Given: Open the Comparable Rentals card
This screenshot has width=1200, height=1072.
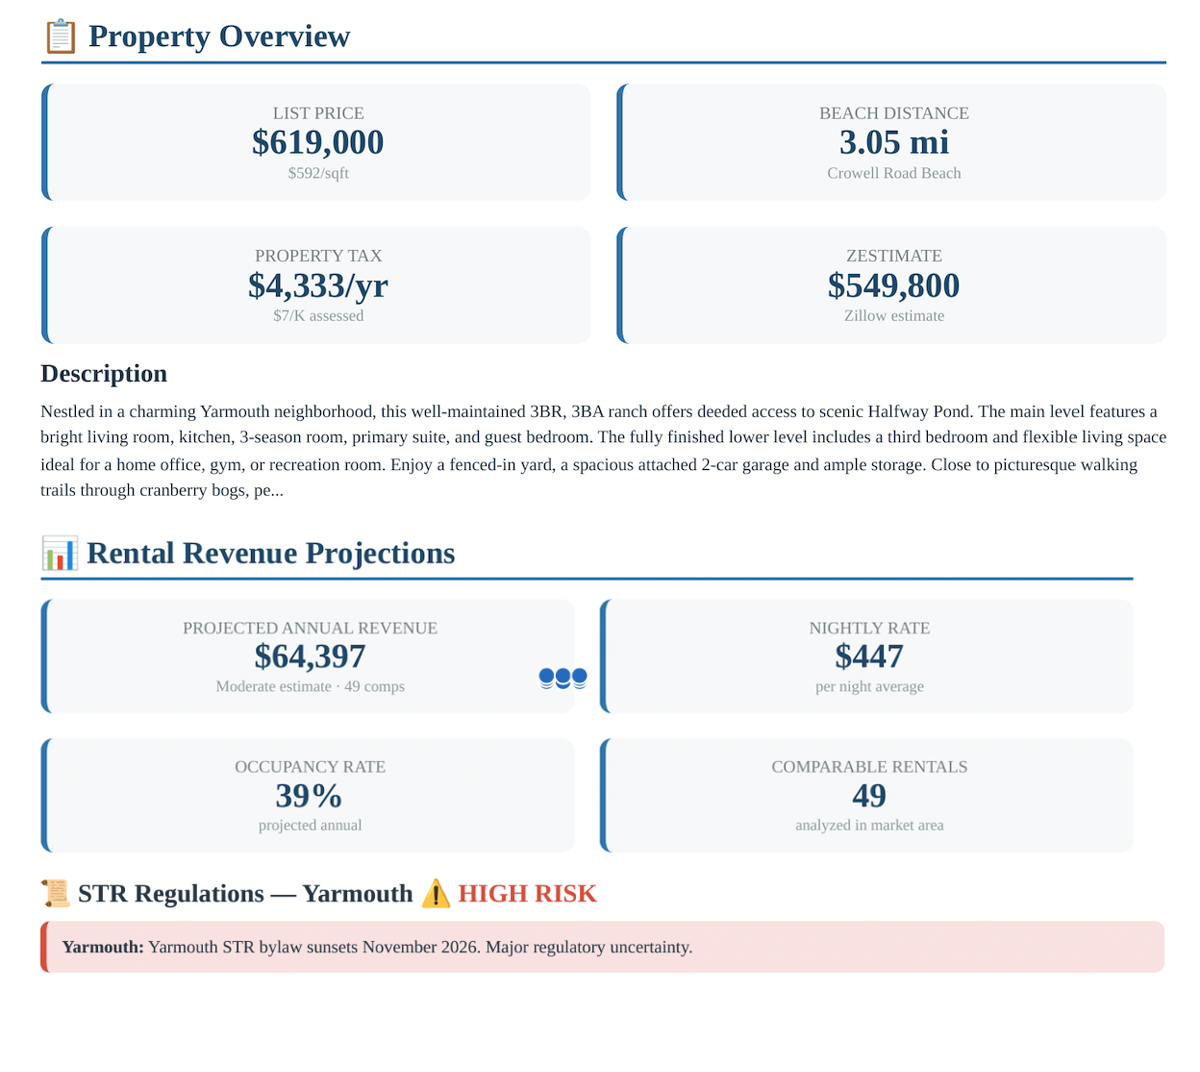Looking at the screenshot, I should [868, 795].
